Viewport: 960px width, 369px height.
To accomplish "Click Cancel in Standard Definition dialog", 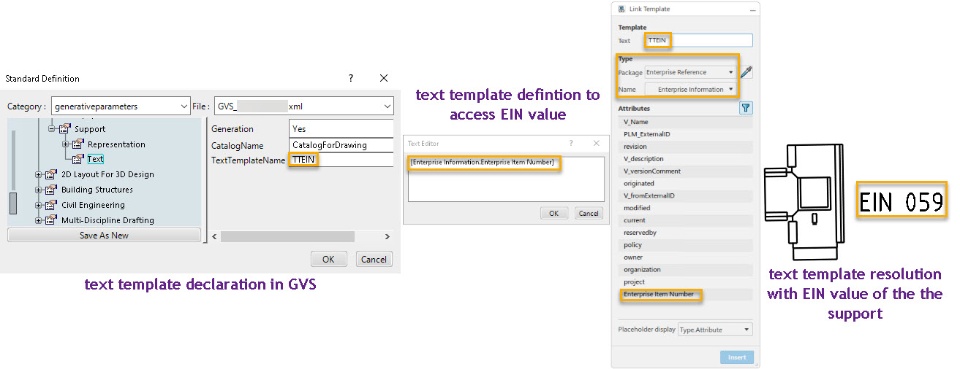I will click(x=373, y=259).
